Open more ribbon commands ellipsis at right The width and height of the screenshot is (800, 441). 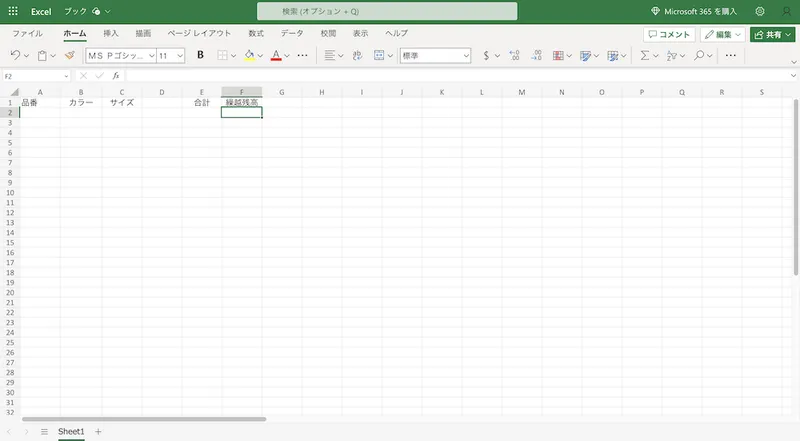(731, 55)
